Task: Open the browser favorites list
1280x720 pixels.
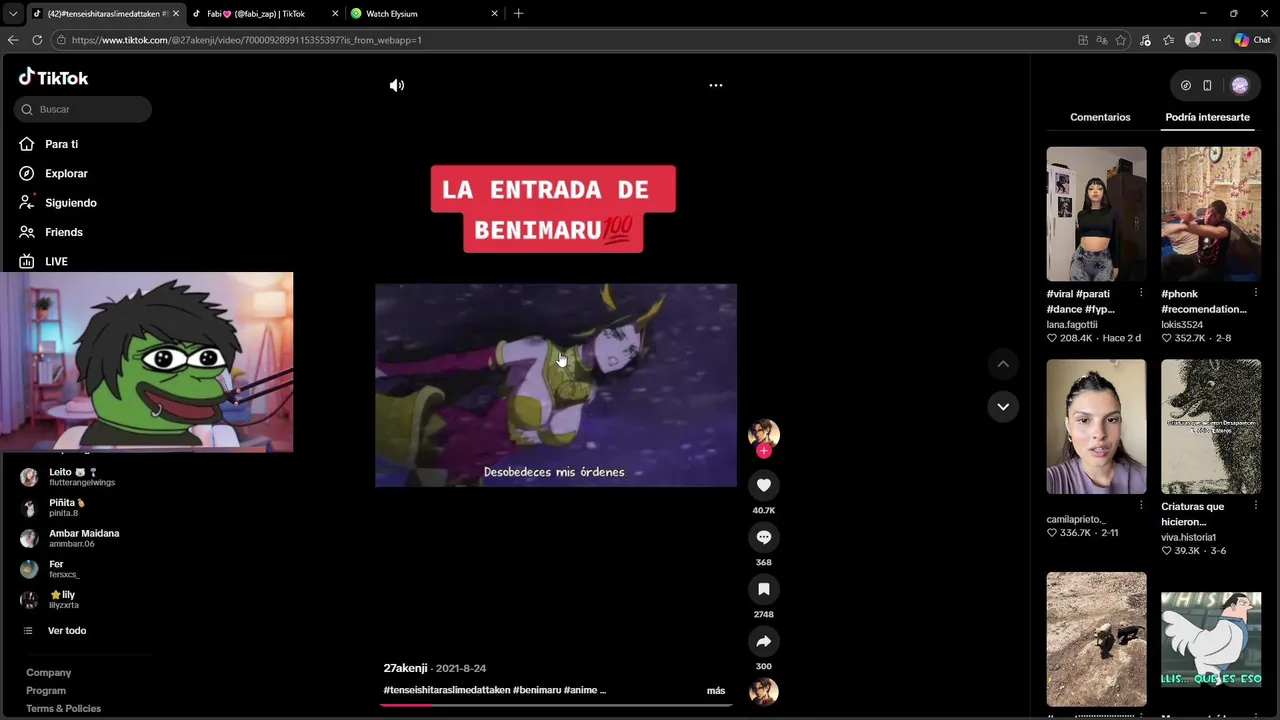Action: click(x=1169, y=40)
